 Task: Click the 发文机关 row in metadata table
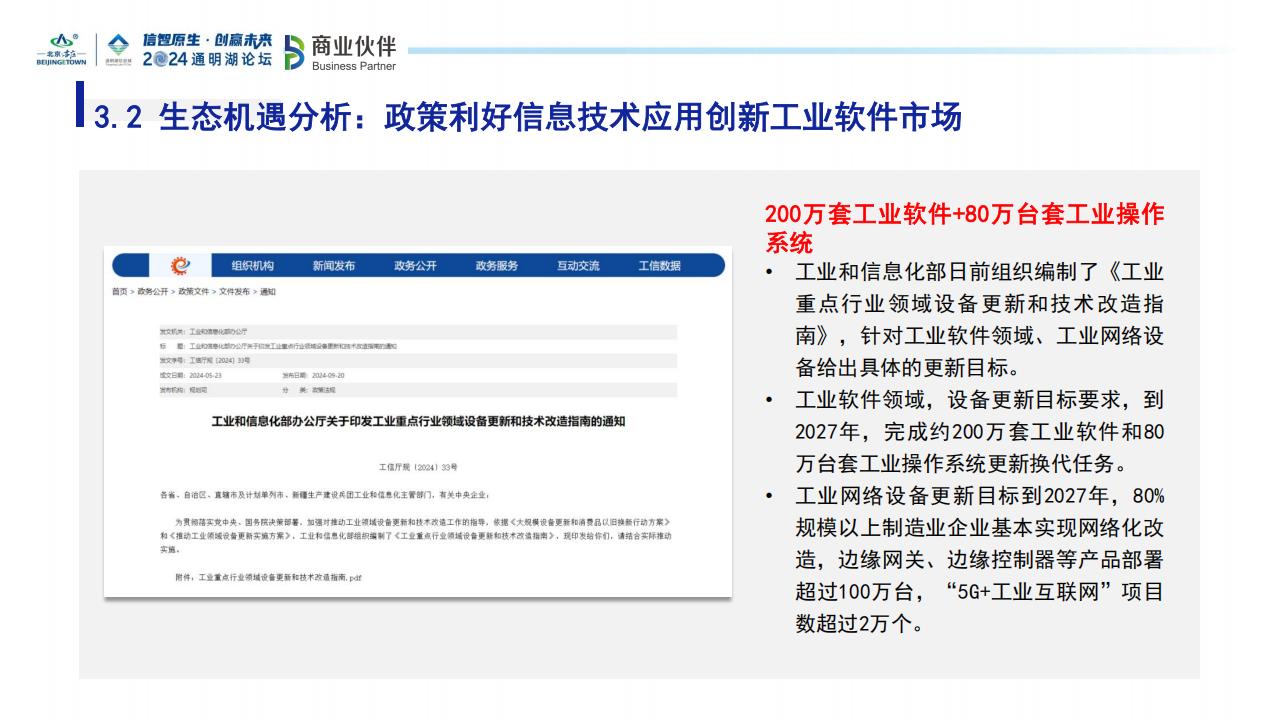point(418,330)
